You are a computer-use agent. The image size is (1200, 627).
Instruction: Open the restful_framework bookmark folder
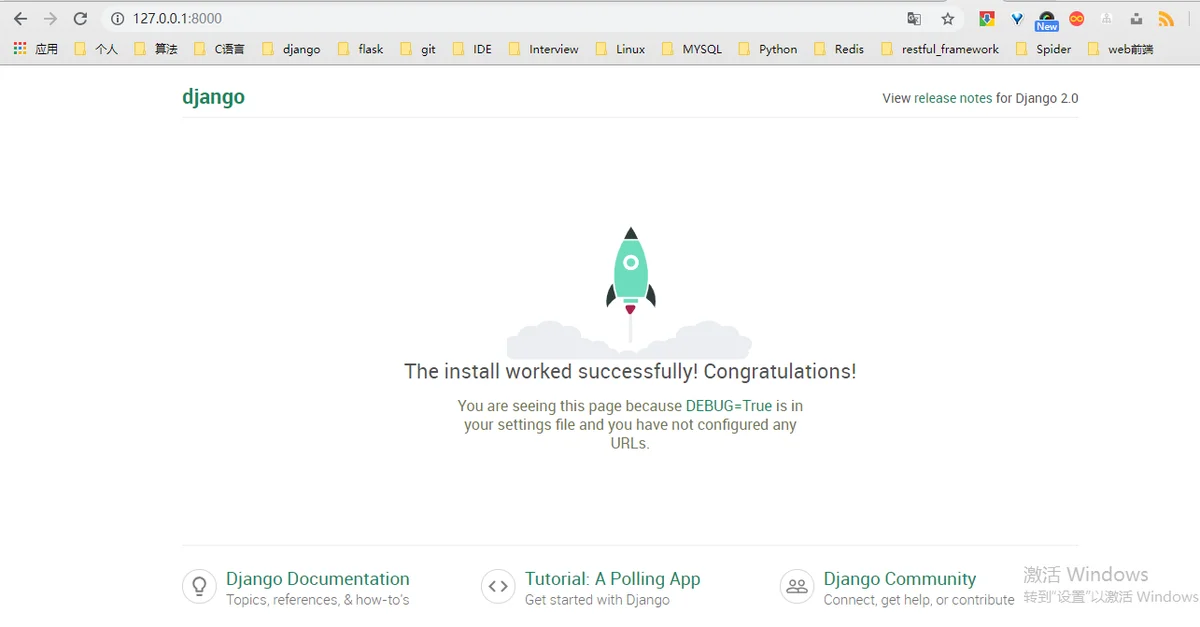(x=940, y=49)
